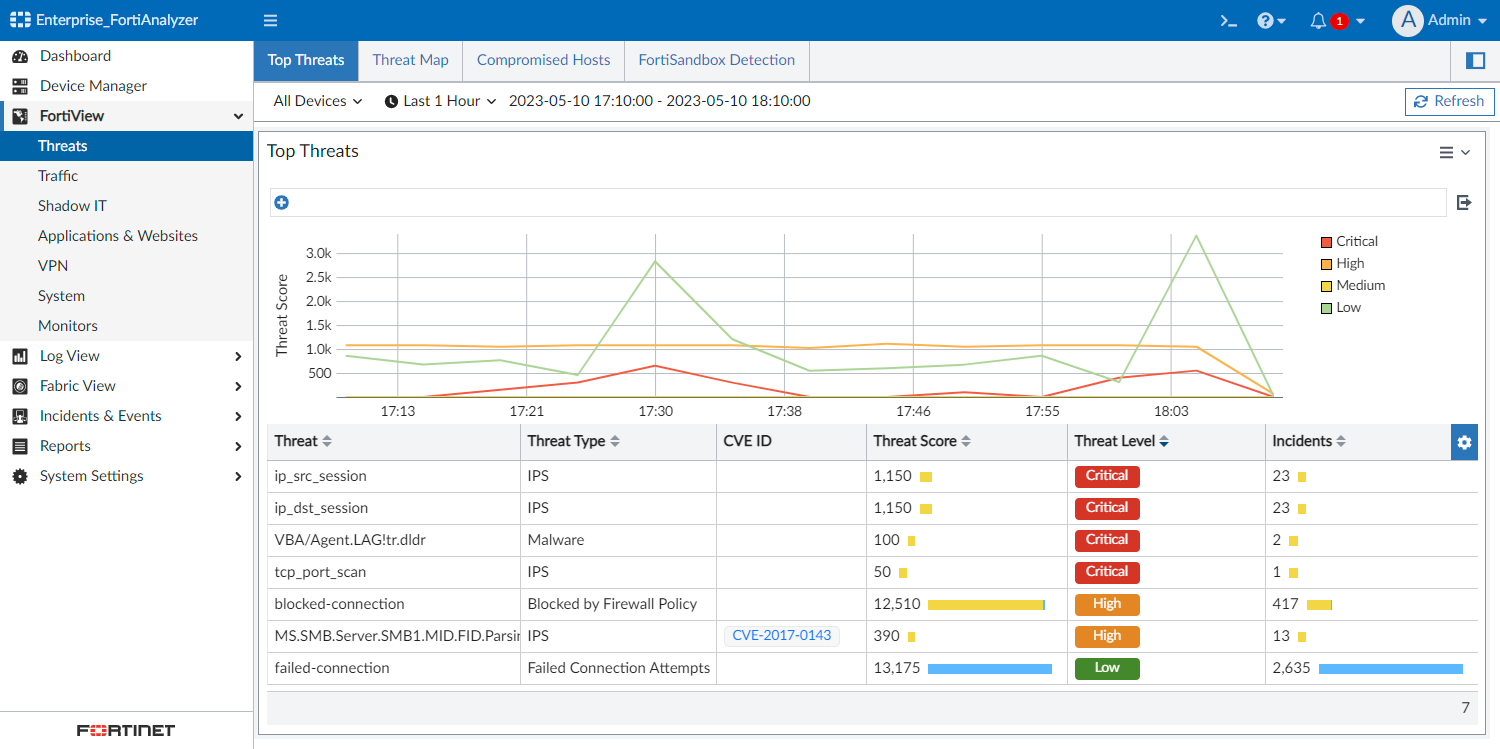This screenshot has width=1500, height=749.
Task: Click the blocked-connection Threat Score bar
Action: [x=984, y=604]
